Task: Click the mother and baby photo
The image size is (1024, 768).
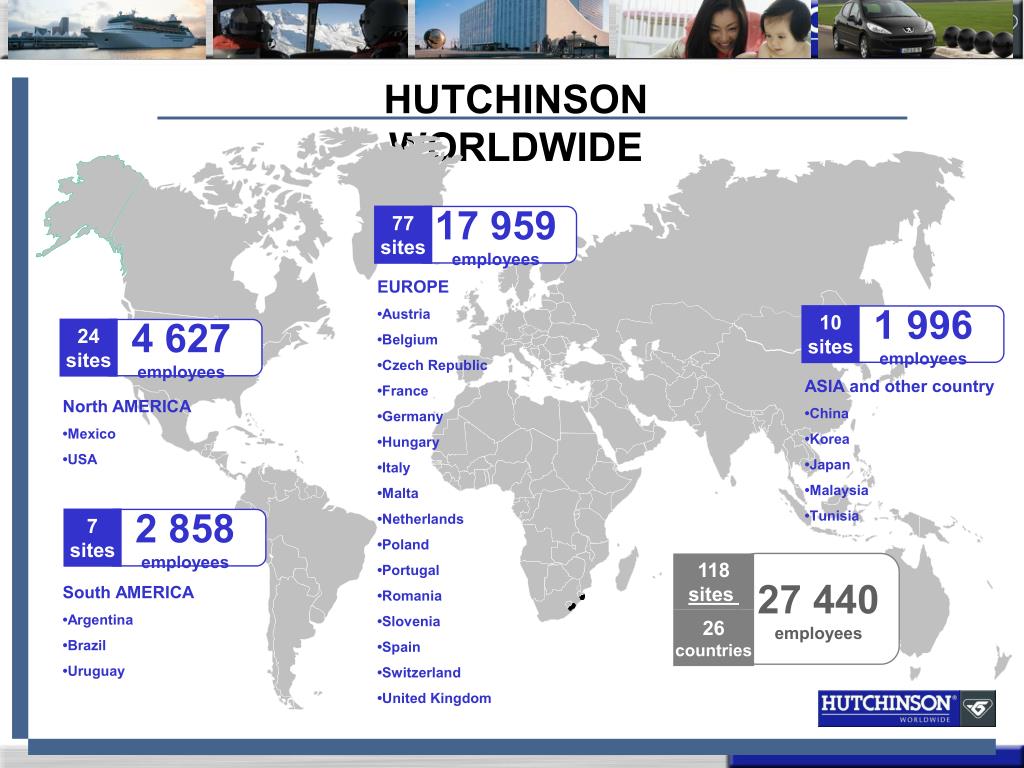Action: pos(714,29)
